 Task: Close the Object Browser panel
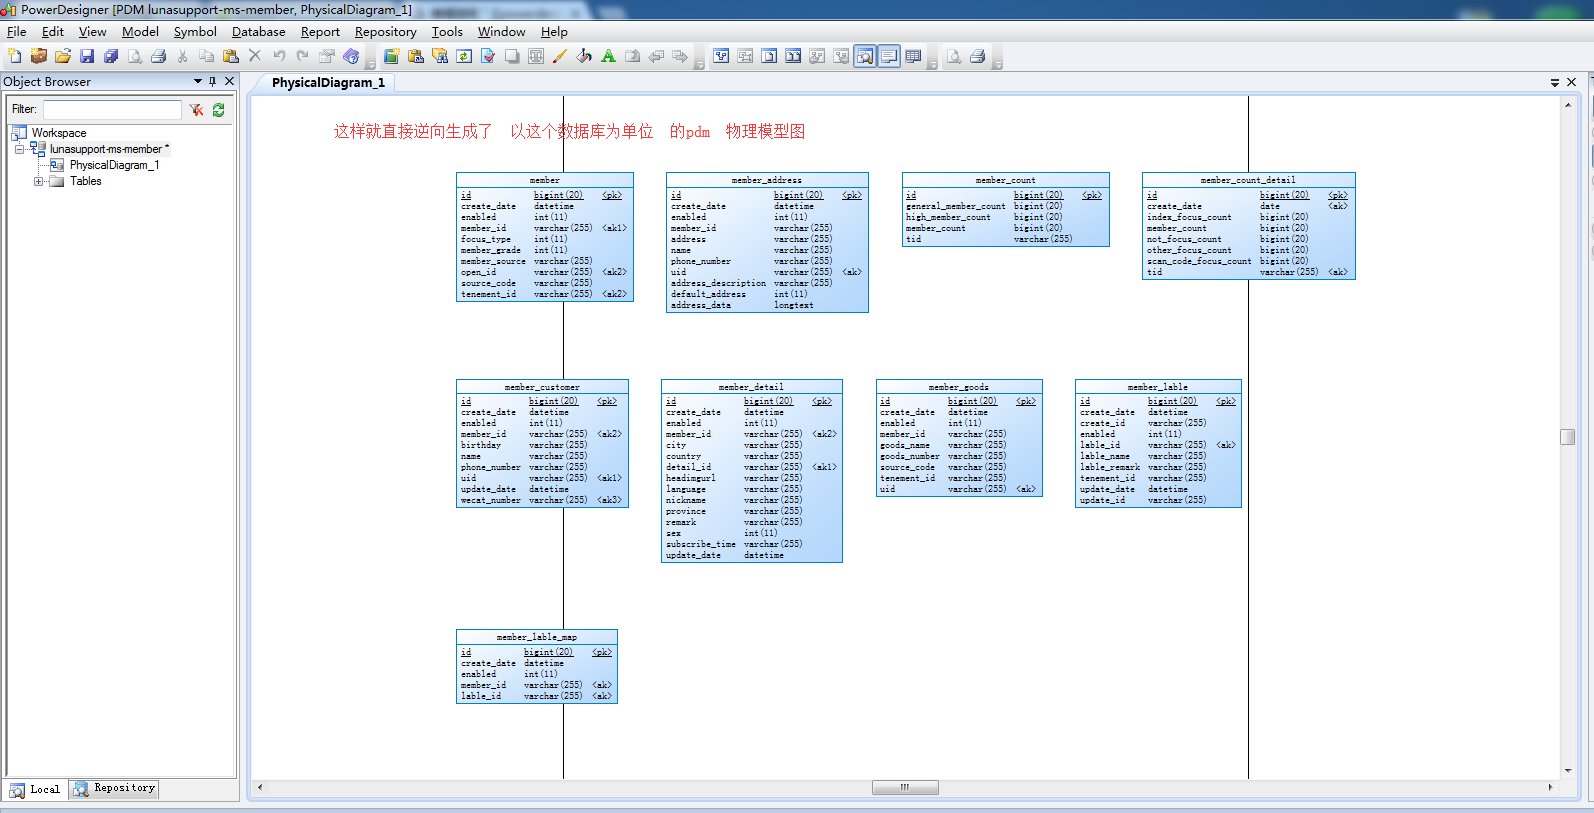coord(230,81)
